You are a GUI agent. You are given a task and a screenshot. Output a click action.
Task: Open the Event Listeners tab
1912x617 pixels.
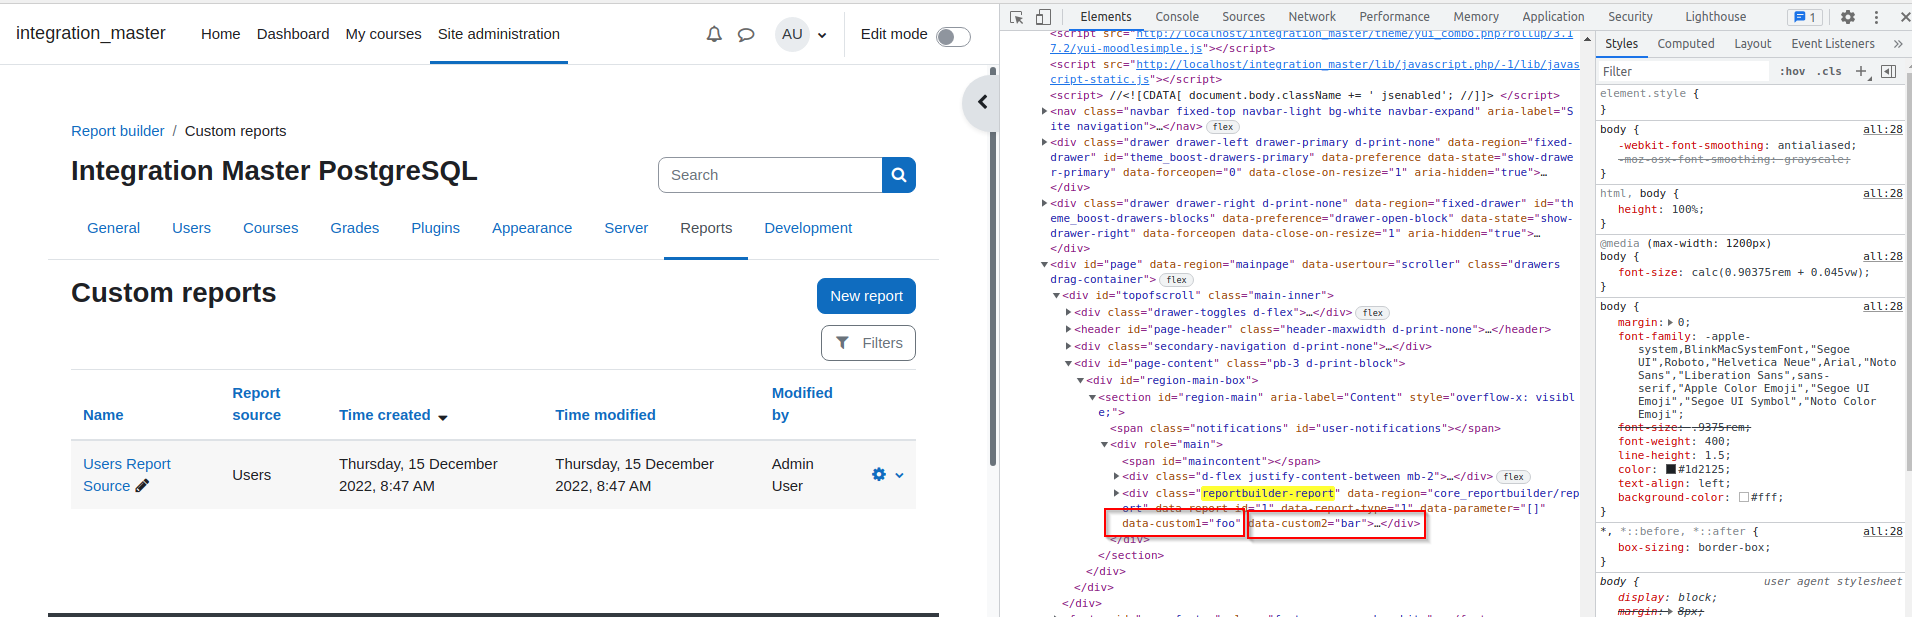click(1832, 44)
